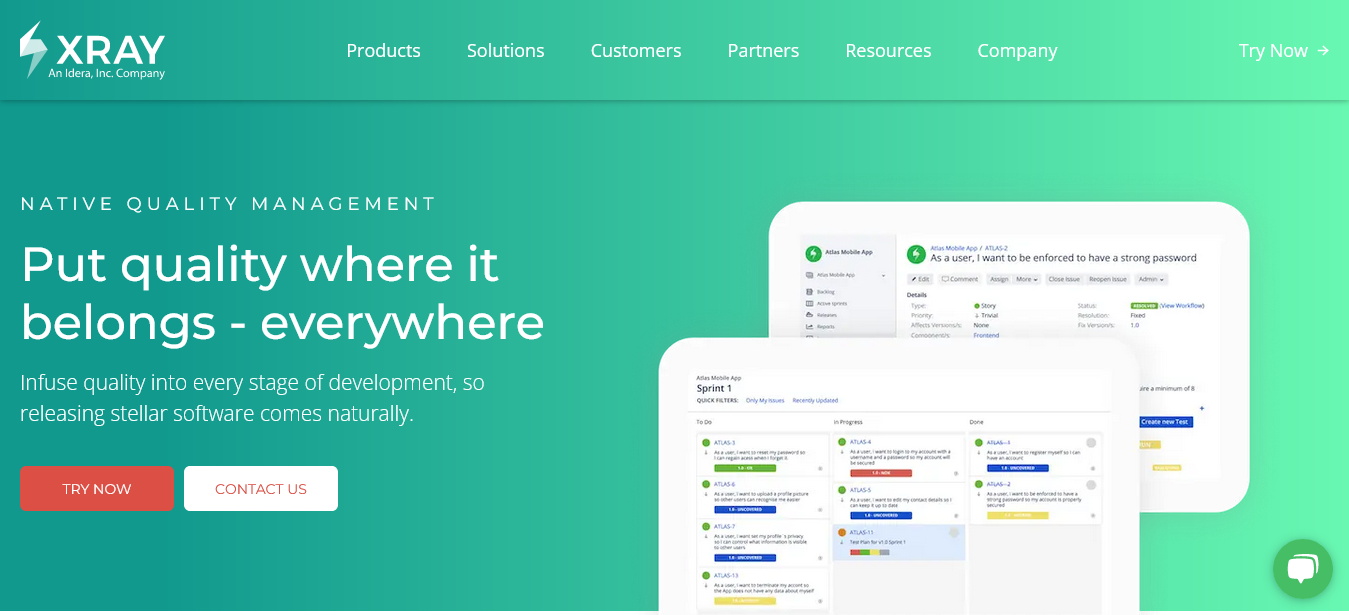Image resolution: width=1349 pixels, height=615 pixels.
Task: Click the green issue icon beside ATLAS-2 title
Action: click(x=915, y=254)
